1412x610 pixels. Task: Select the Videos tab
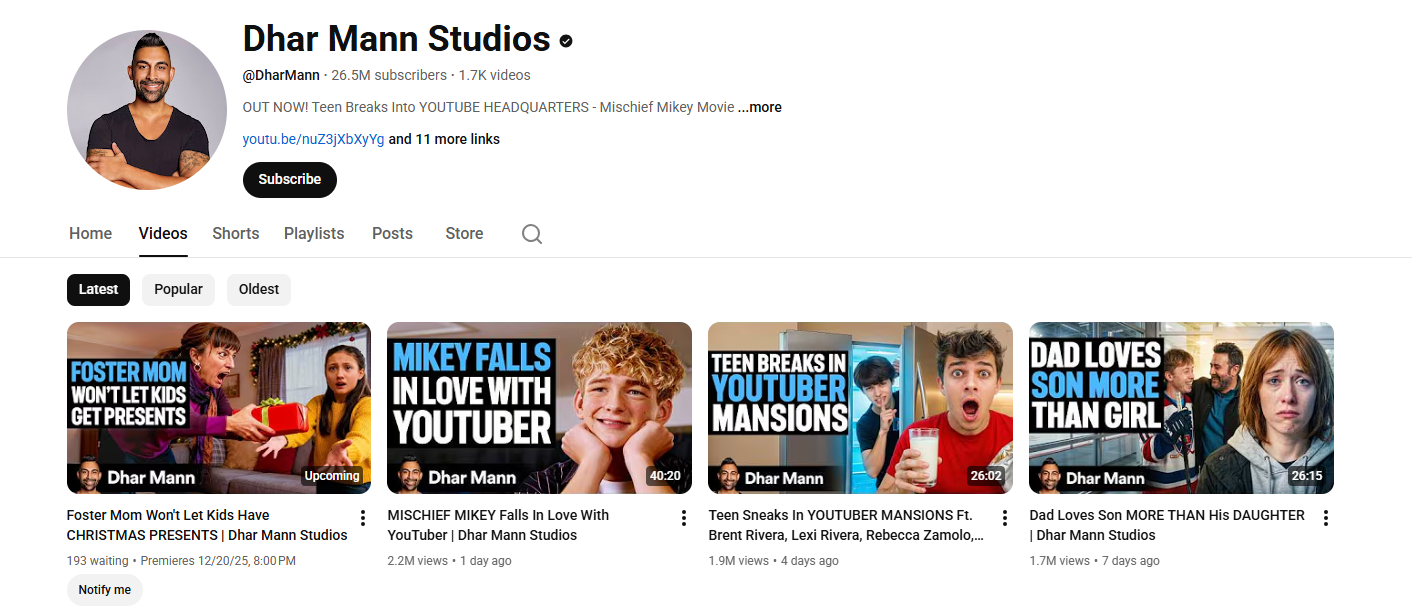click(163, 233)
